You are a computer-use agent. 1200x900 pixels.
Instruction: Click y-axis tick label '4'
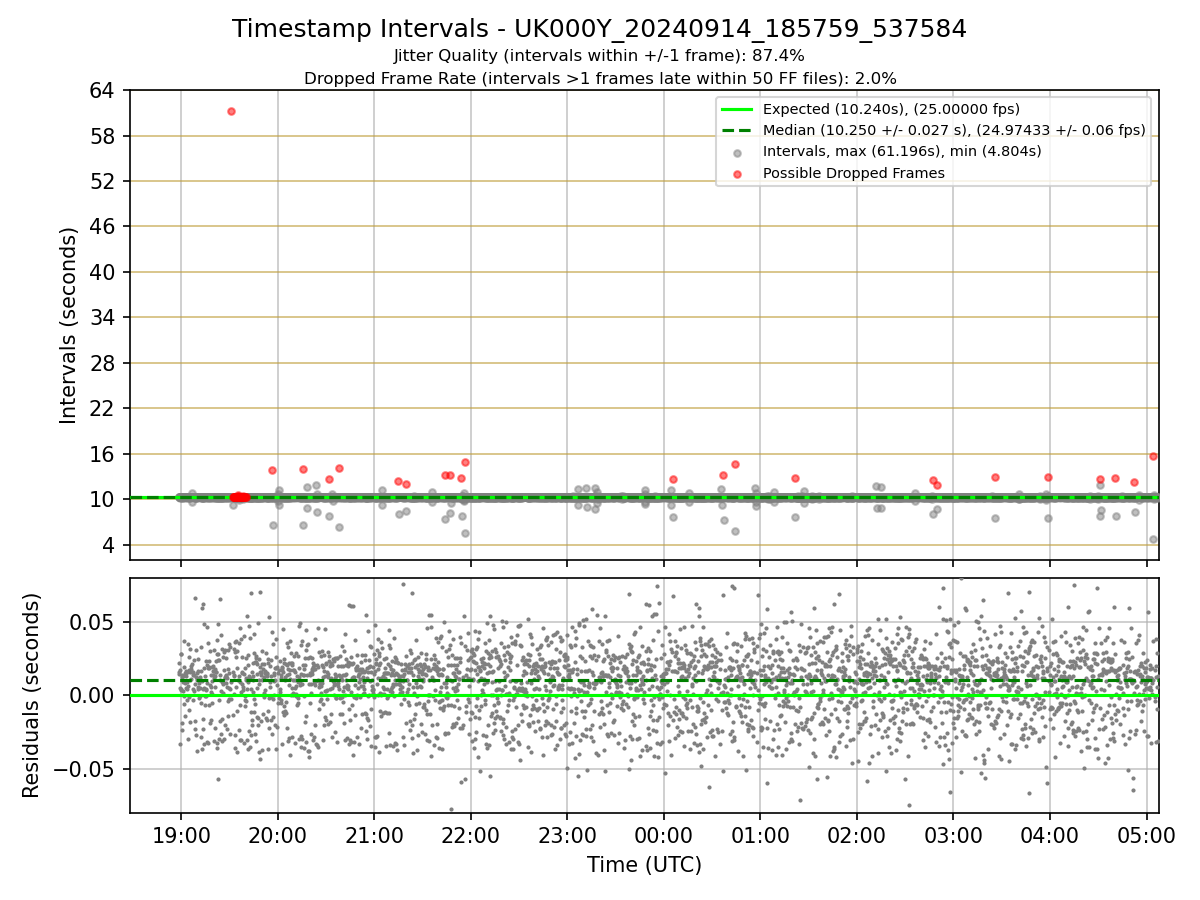109,545
